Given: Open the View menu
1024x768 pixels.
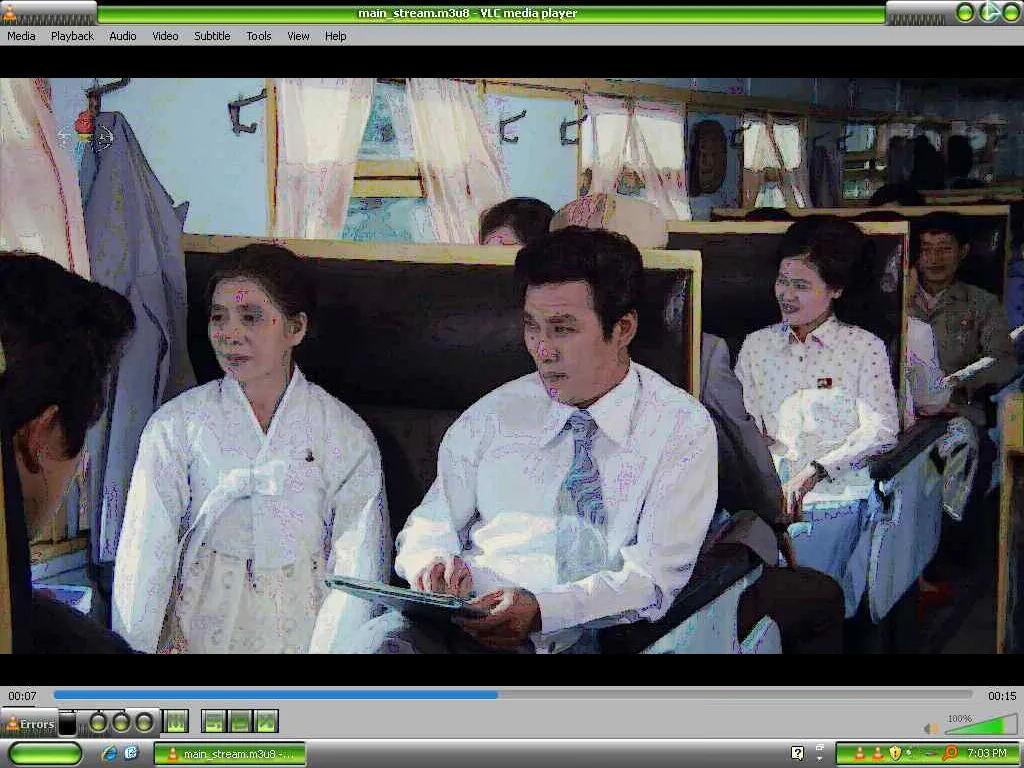Looking at the screenshot, I should (298, 36).
